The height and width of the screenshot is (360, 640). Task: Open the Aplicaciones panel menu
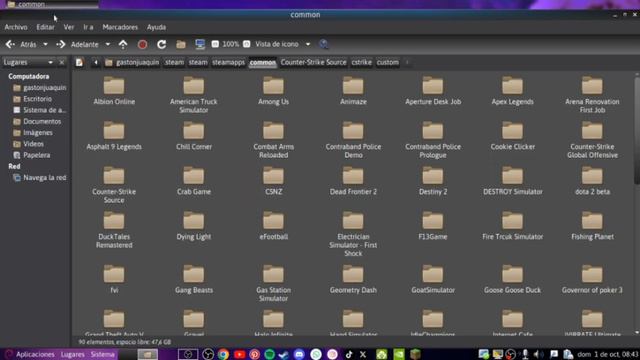coord(30,354)
